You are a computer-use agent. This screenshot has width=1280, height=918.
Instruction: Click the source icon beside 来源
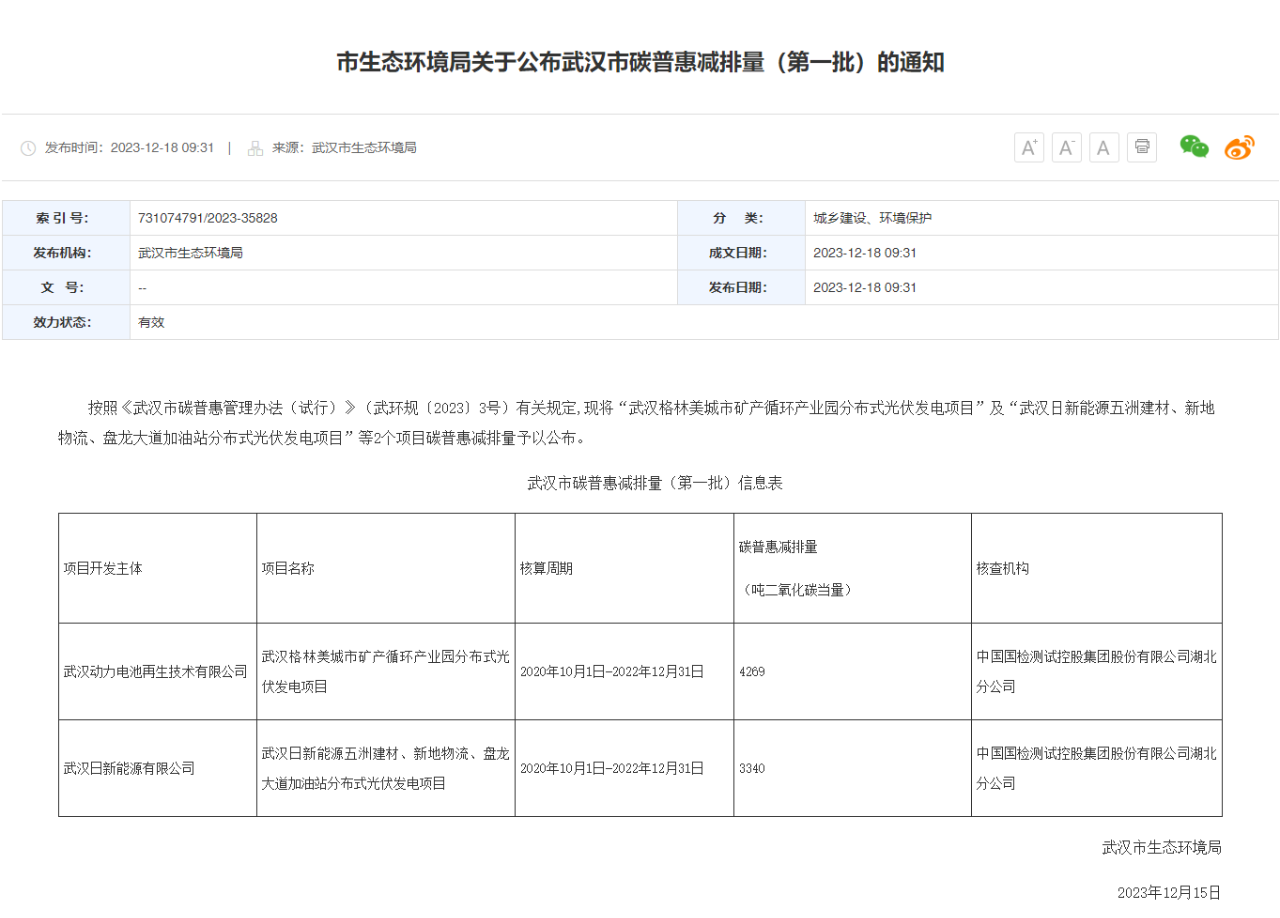click(255, 148)
